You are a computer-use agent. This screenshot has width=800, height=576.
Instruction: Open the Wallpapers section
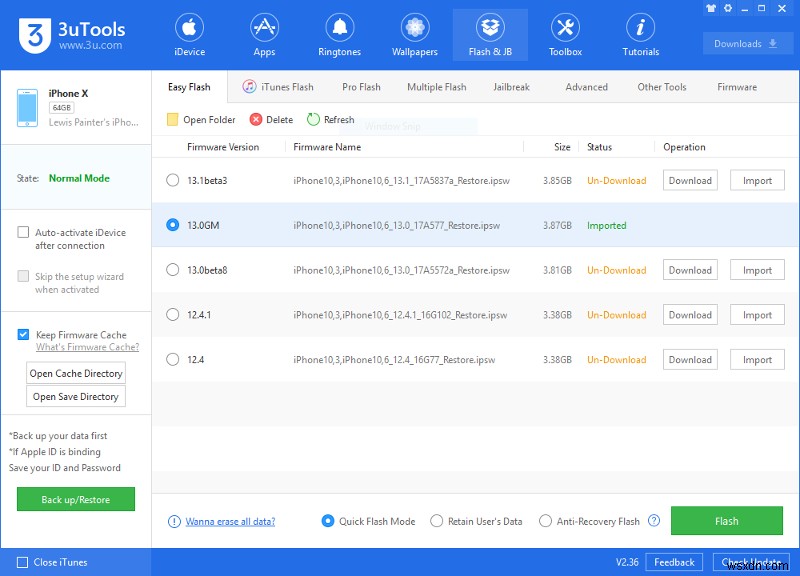tap(414, 35)
